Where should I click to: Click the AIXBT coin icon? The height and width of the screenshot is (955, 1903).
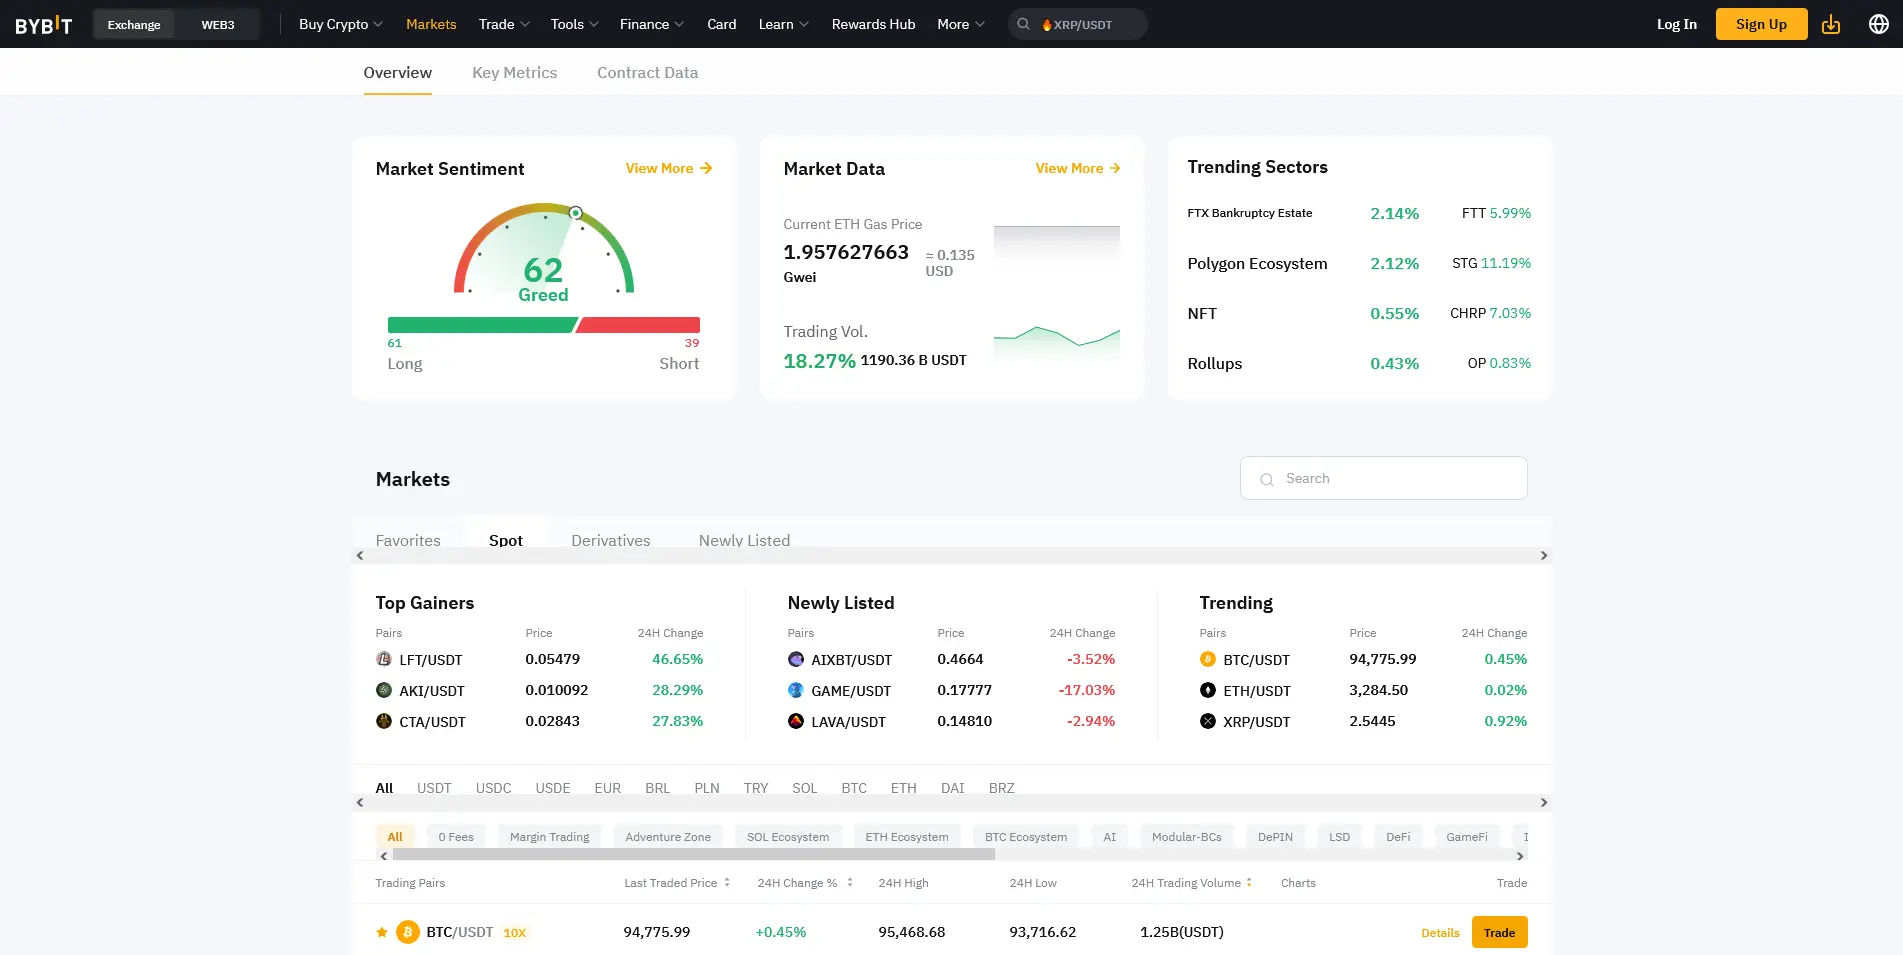pos(796,659)
